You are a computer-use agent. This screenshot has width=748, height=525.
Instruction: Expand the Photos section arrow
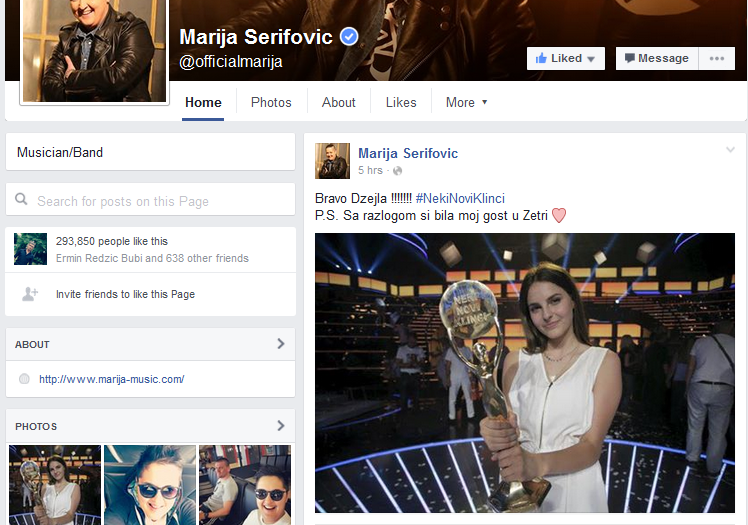click(x=280, y=426)
